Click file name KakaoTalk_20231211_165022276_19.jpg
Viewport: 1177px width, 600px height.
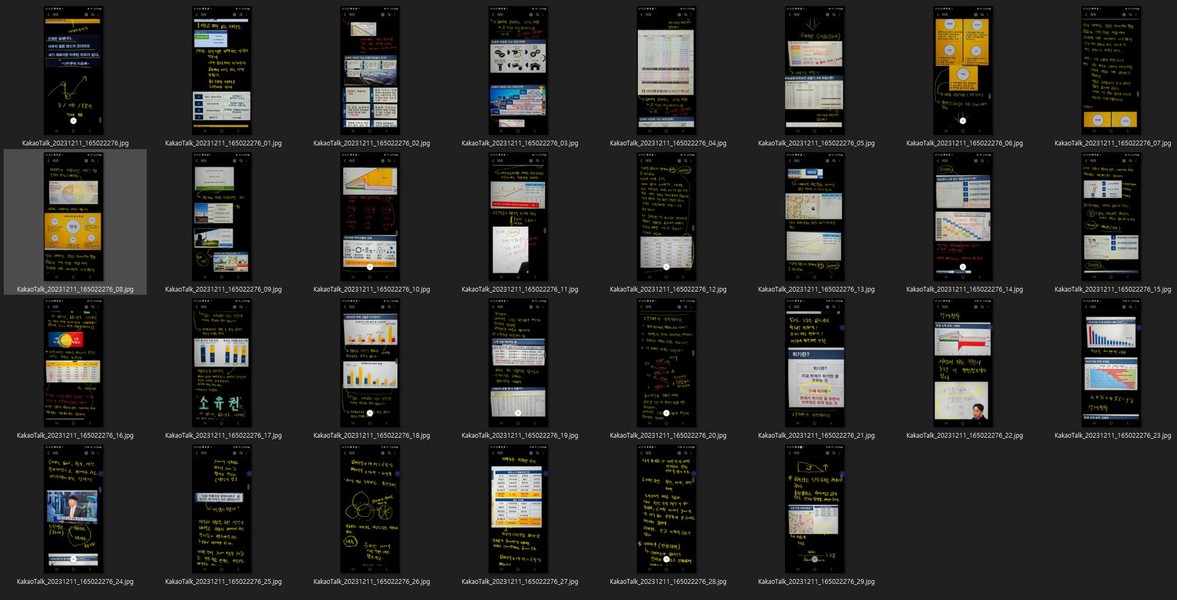(520, 435)
